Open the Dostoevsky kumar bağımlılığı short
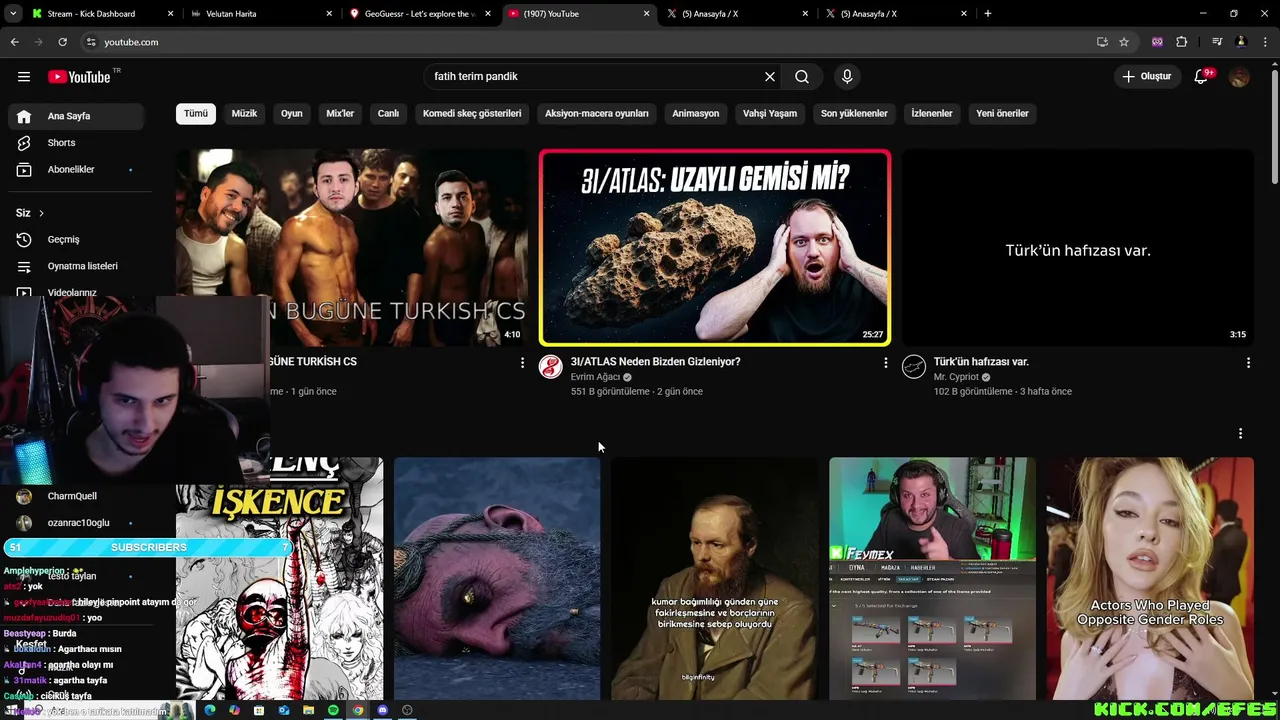1280x720 pixels. click(x=715, y=578)
